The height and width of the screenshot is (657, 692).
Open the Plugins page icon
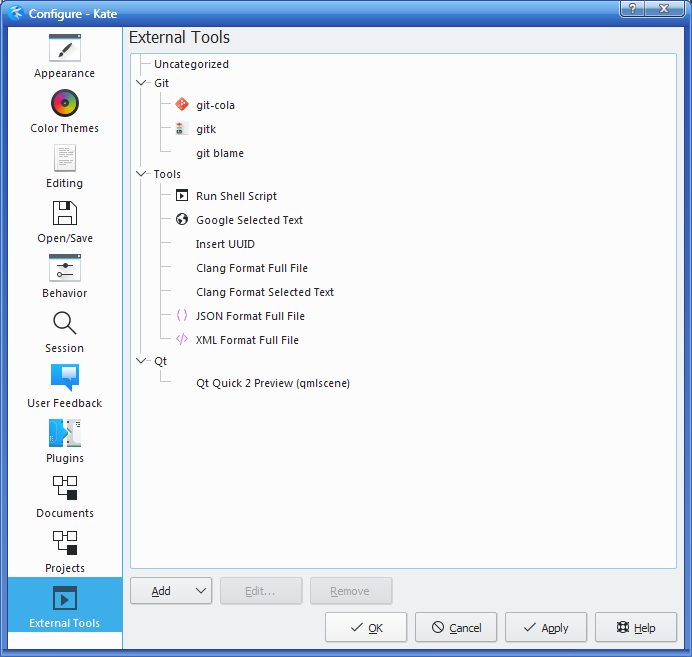tap(65, 433)
